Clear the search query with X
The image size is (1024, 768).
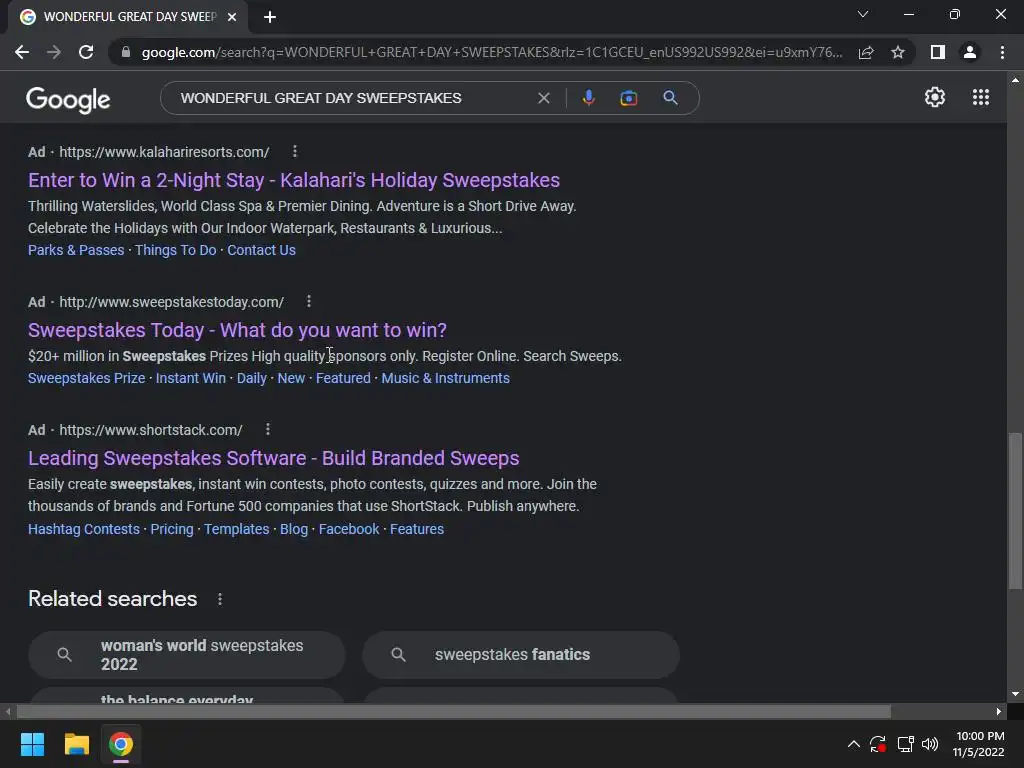pyautogui.click(x=543, y=98)
